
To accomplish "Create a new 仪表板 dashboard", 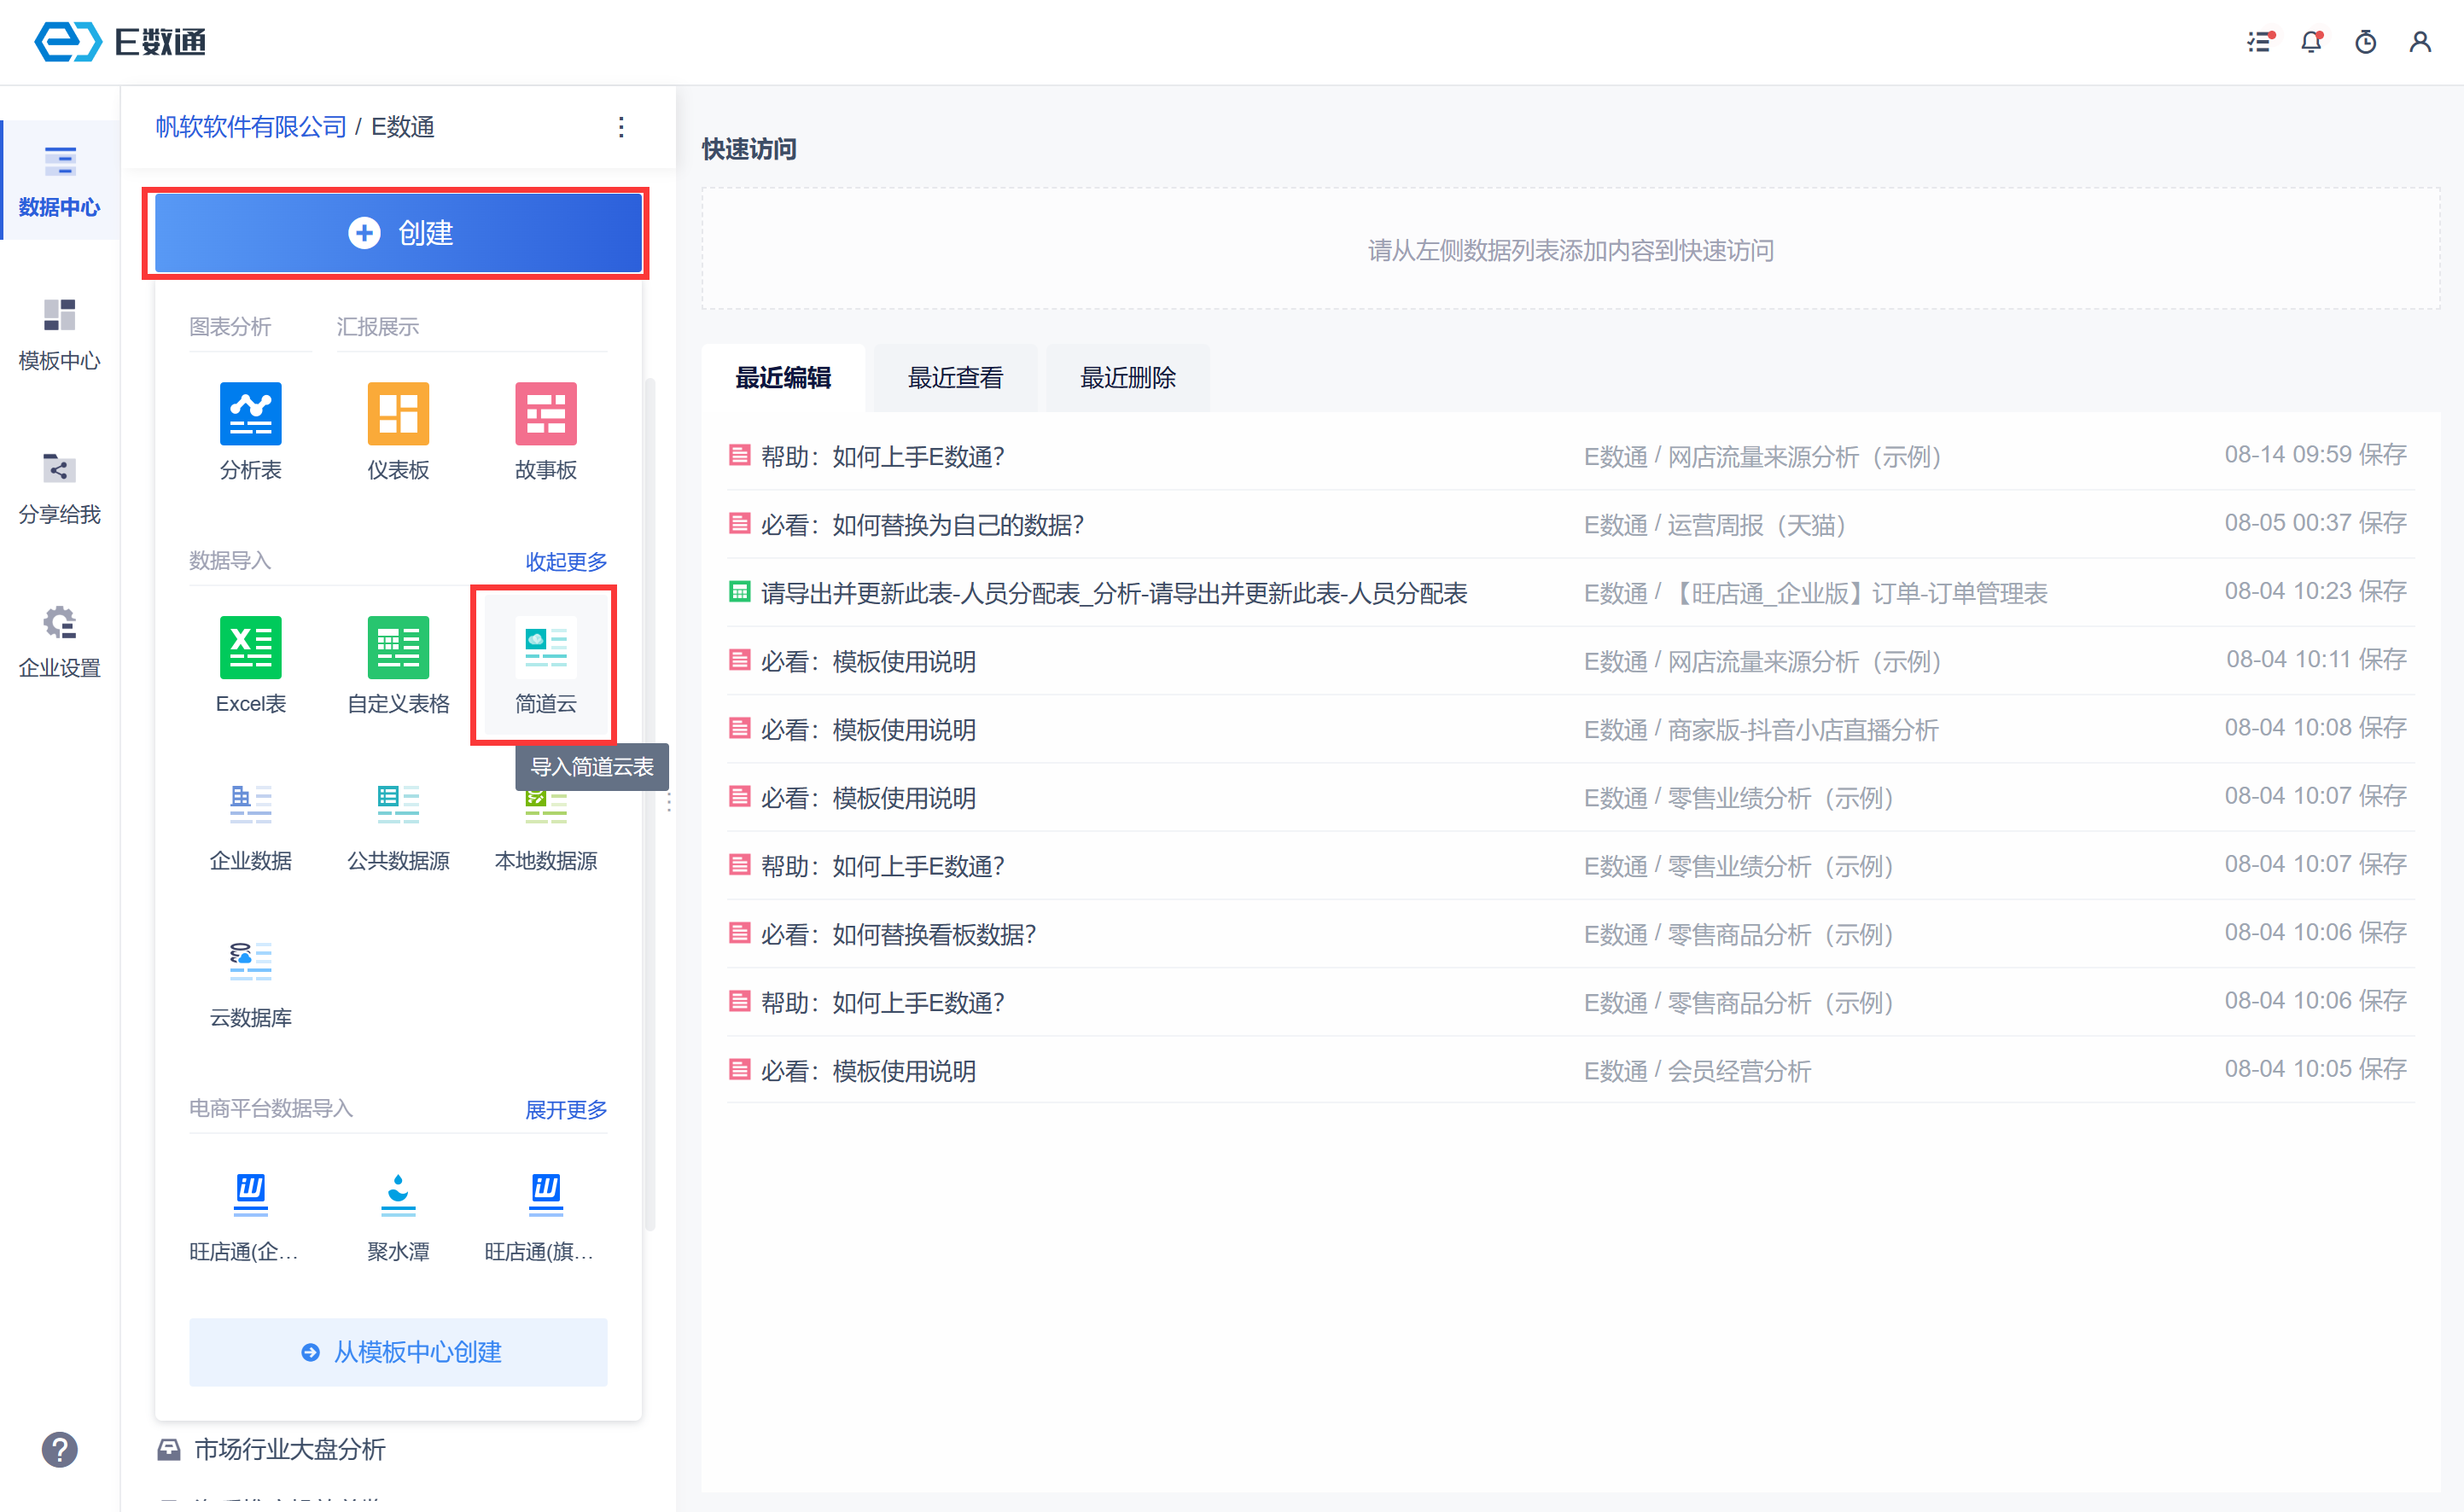I will point(398,414).
